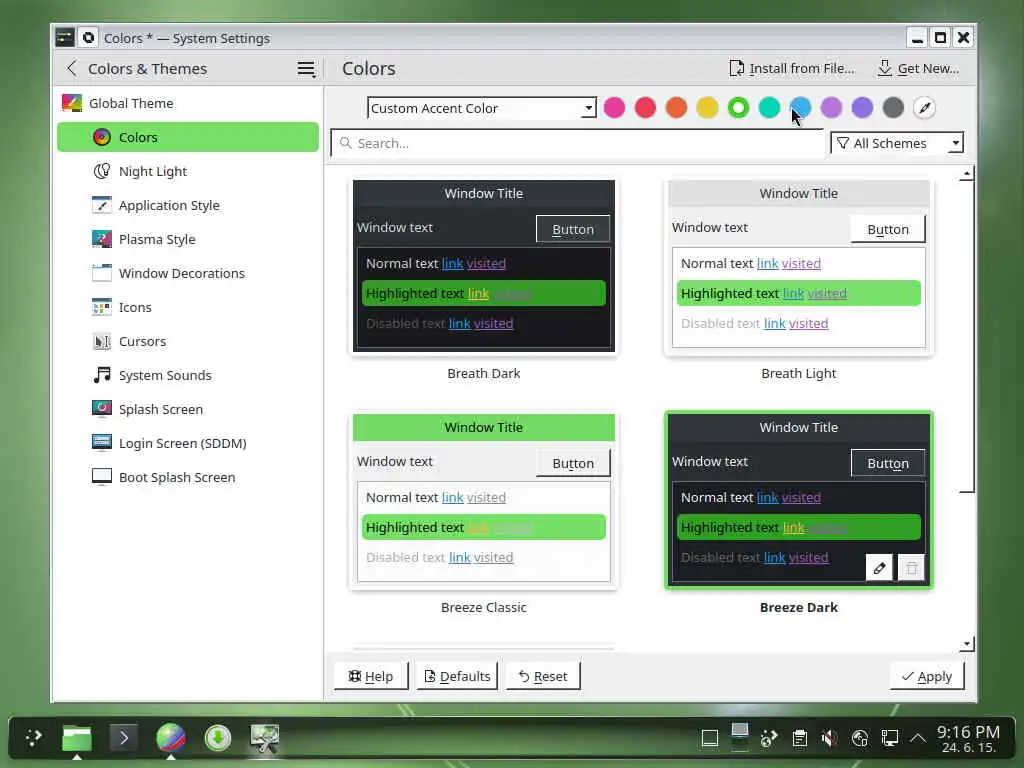Open Application Style settings
The image size is (1024, 768).
click(188, 205)
